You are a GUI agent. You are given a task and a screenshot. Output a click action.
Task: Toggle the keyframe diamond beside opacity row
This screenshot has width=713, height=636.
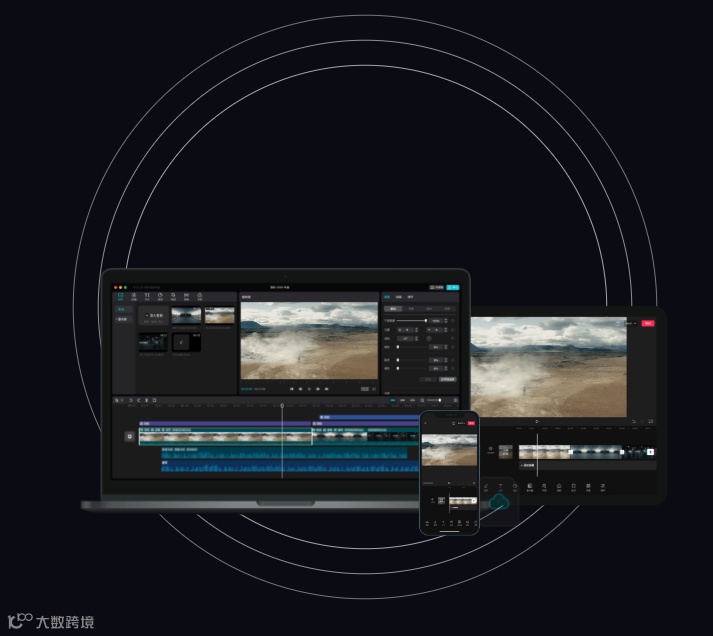pos(452,321)
